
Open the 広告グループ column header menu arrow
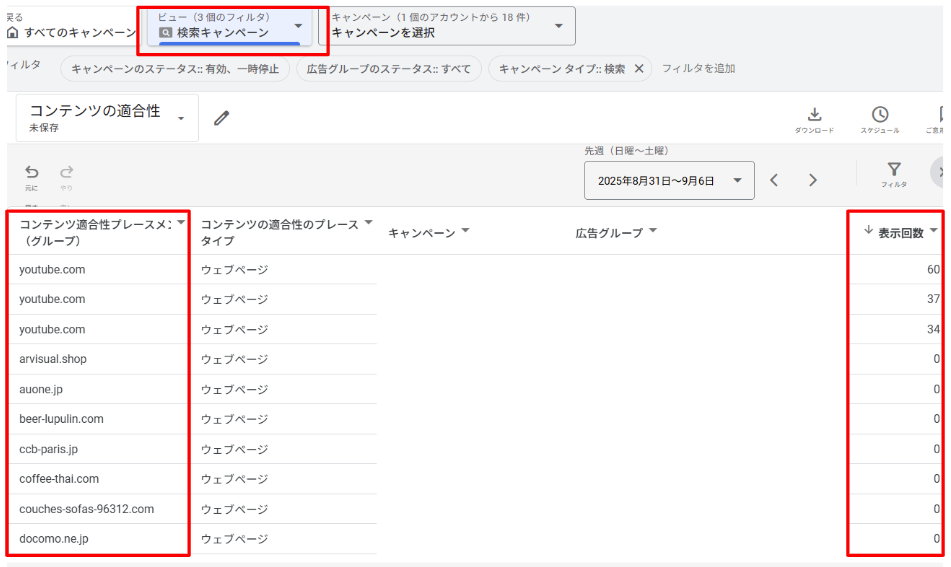click(653, 230)
